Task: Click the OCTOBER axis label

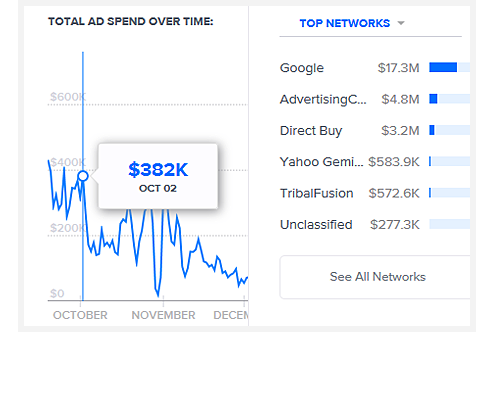Action: tap(80, 315)
